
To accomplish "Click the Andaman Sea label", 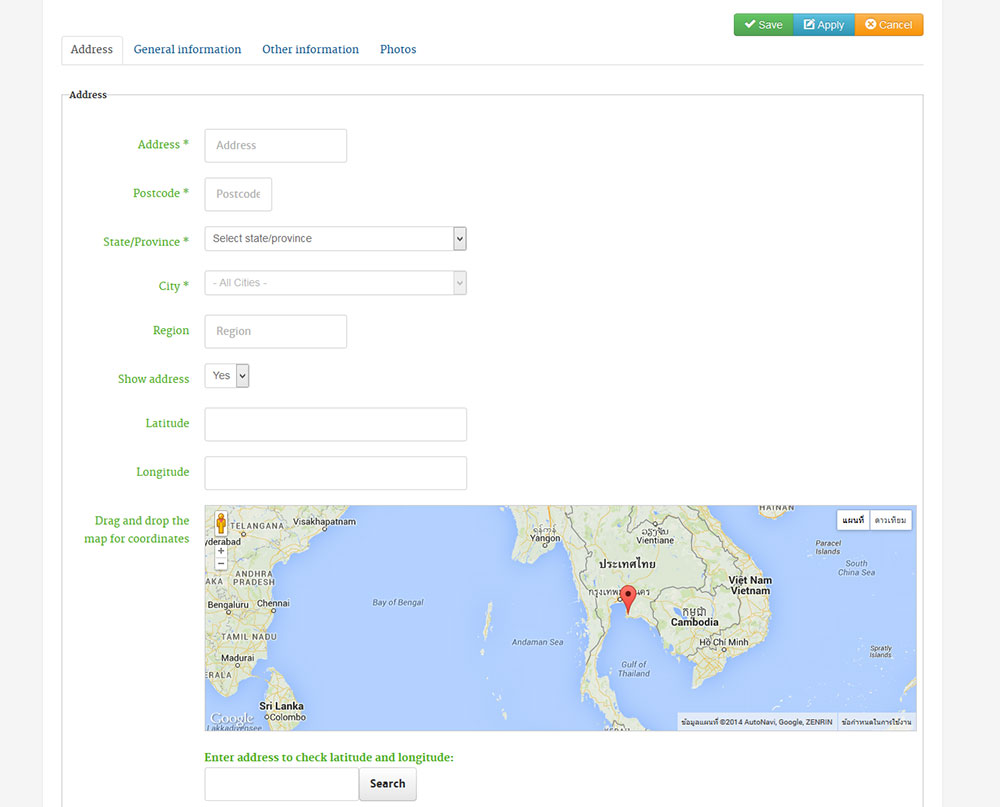I will click(538, 642).
